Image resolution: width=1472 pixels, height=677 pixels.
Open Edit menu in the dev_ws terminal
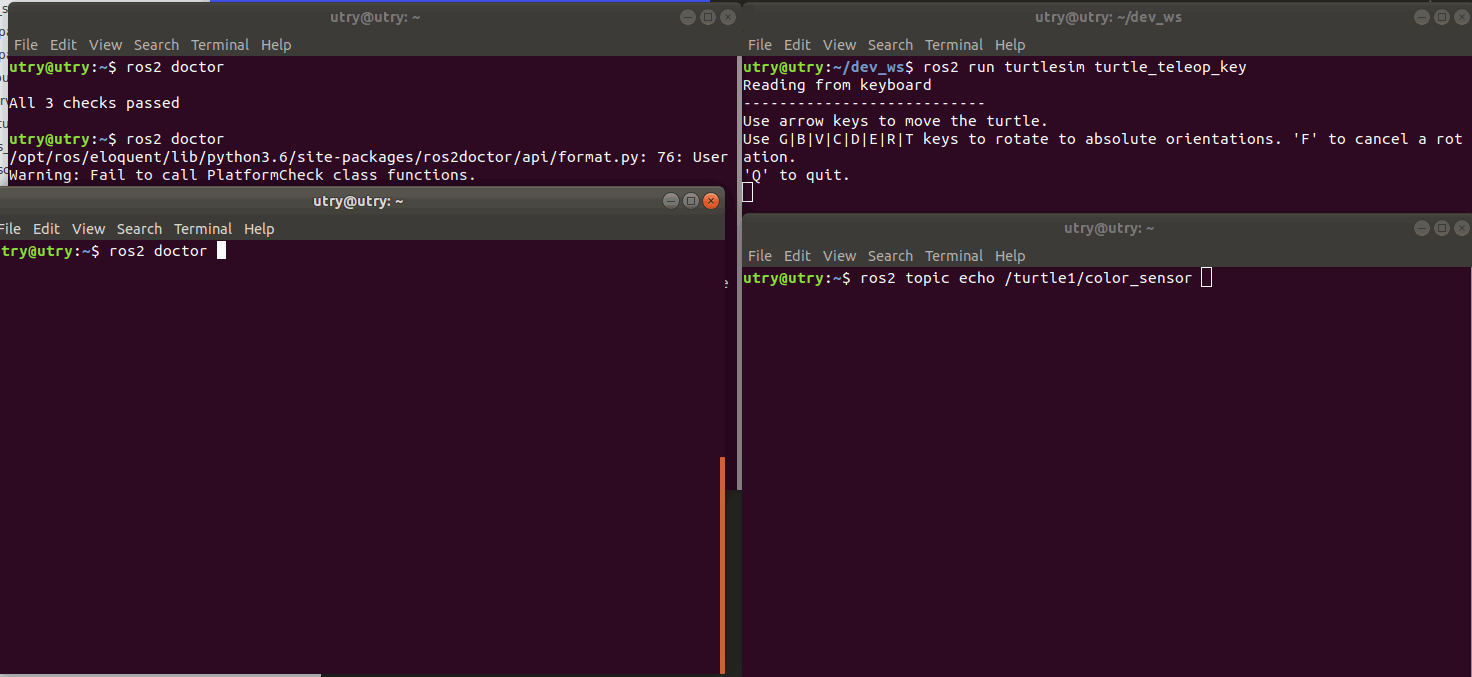pos(797,45)
